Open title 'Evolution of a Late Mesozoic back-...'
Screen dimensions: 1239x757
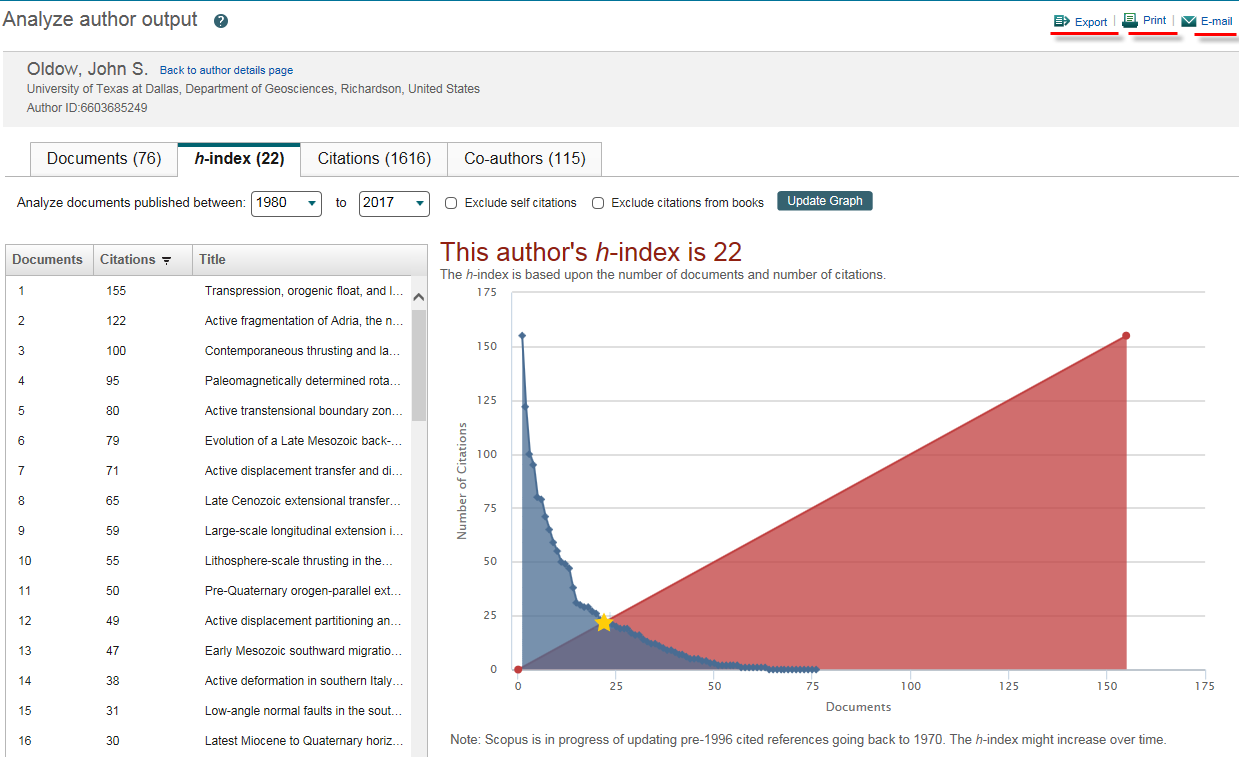point(303,441)
